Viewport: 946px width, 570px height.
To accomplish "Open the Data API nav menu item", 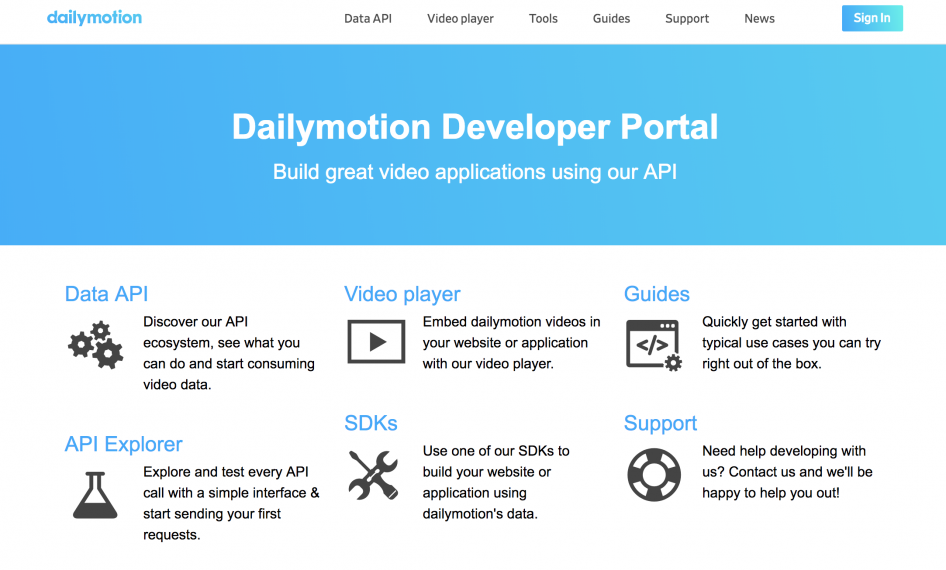I will [368, 19].
